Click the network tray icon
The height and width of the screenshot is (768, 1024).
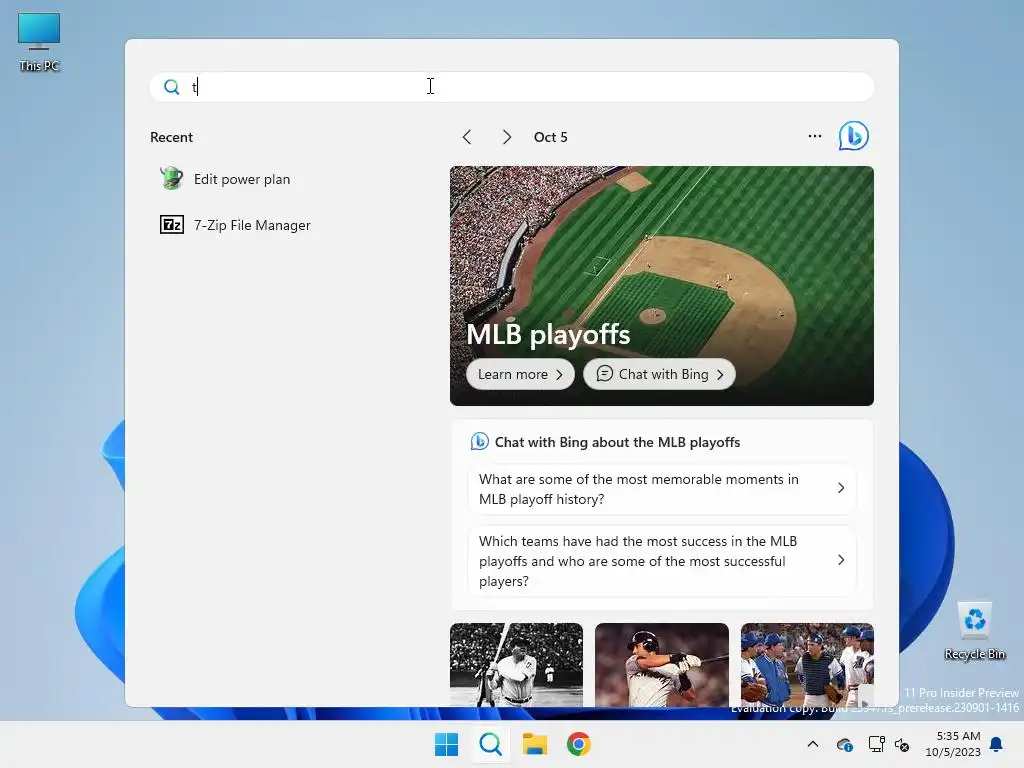876,744
